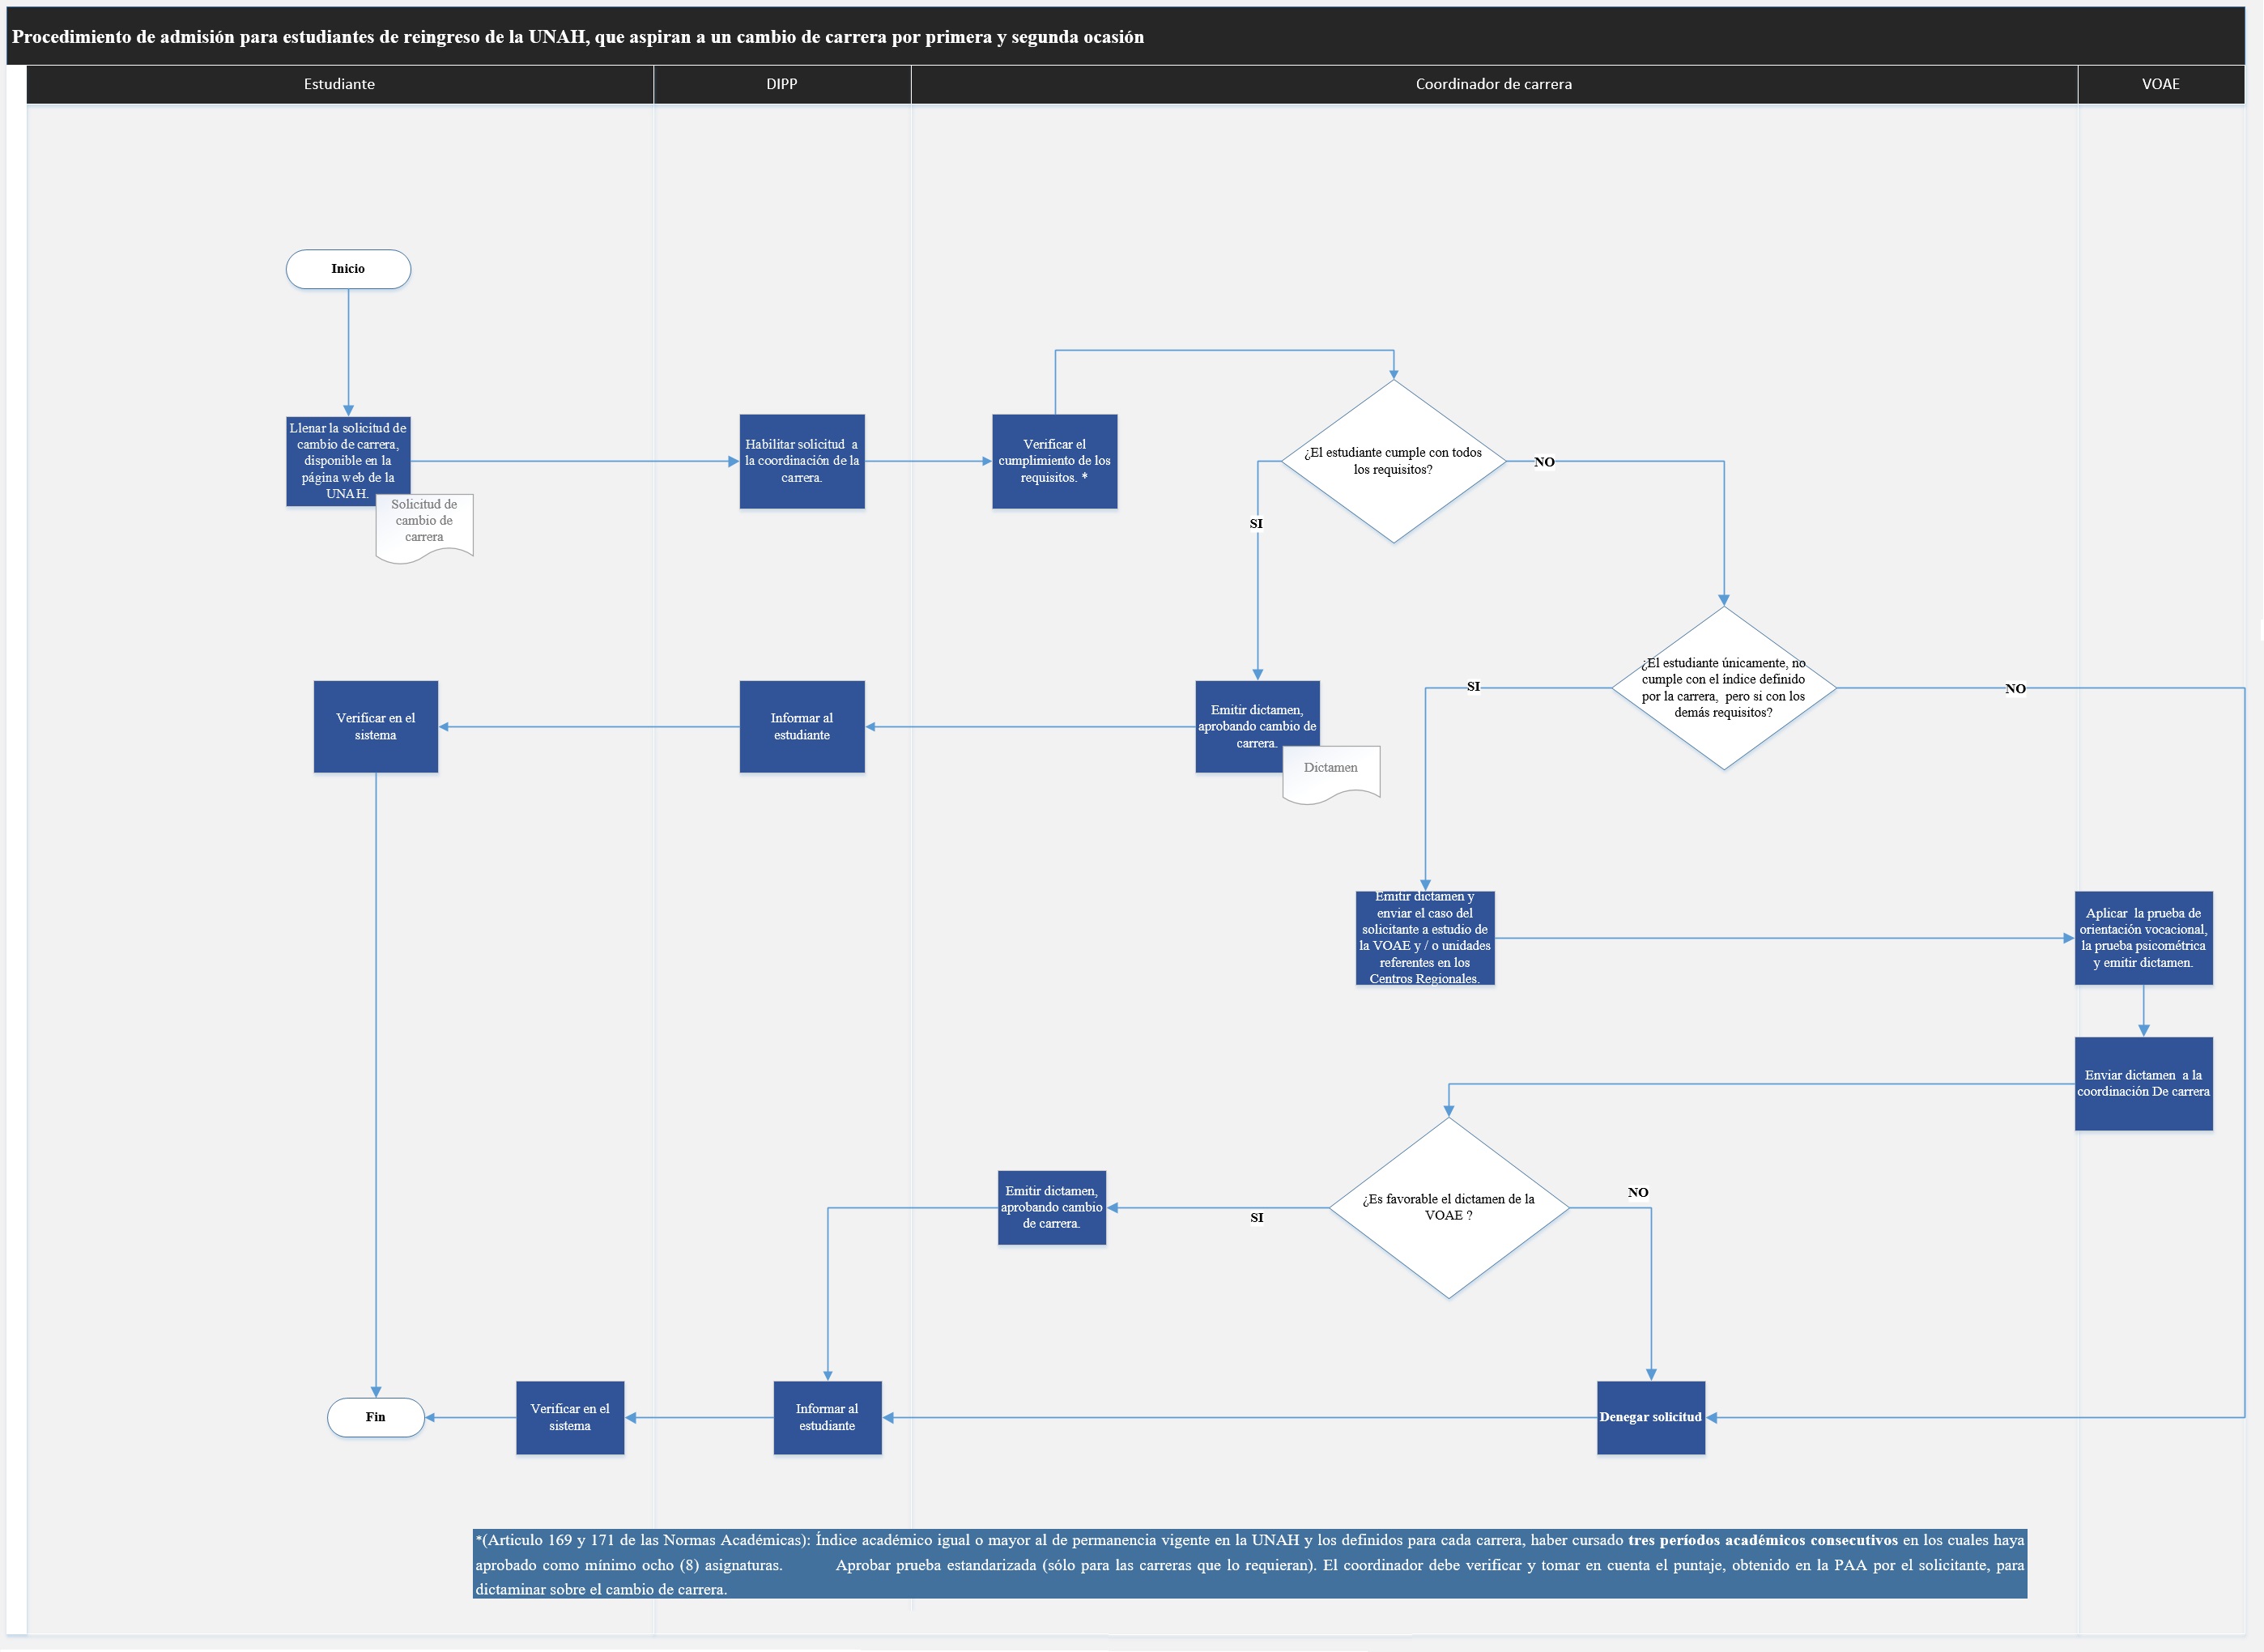Click the Estudiante swimlane header
The height and width of the screenshot is (1652, 2264).
click(x=339, y=84)
